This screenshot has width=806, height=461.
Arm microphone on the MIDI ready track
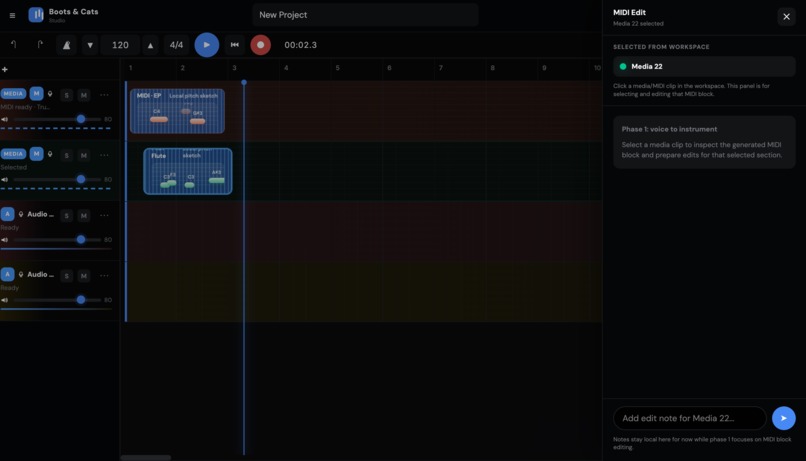click(x=50, y=94)
